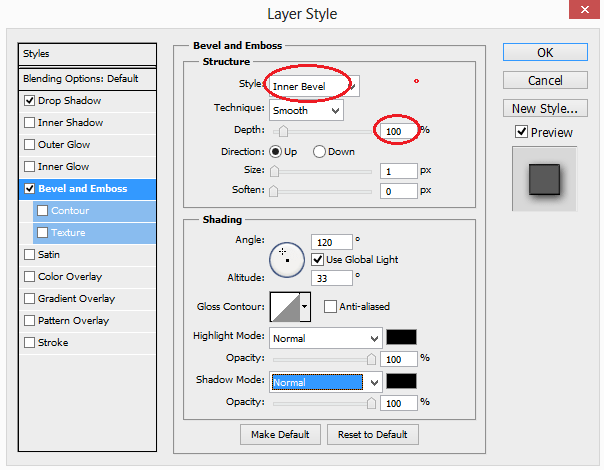Open the Shadow Mode color swatch
Screen dimensions: 604x470
[401, 381]
